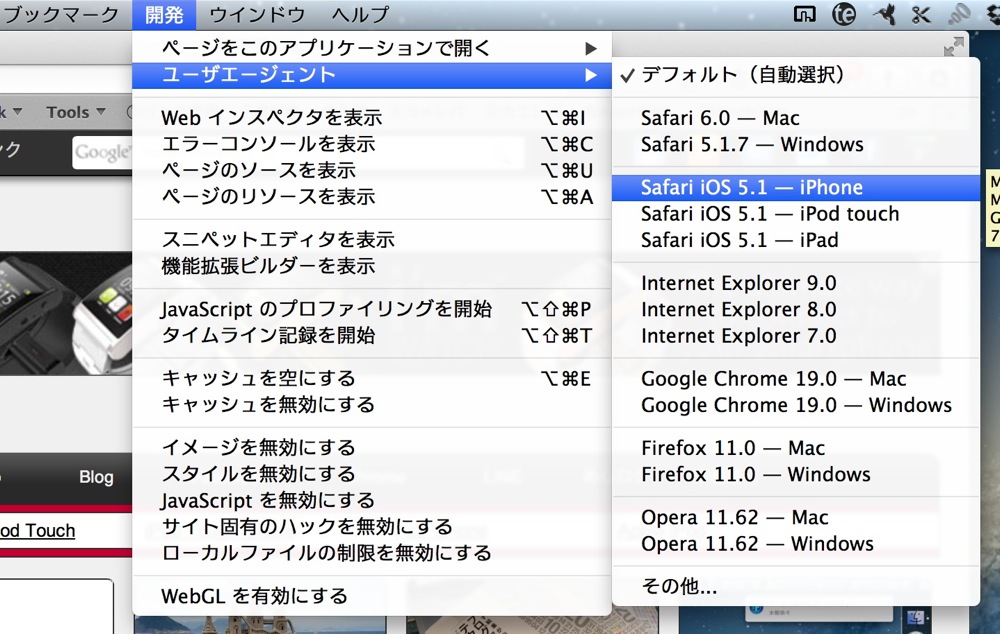Select Internet Explorer 7.0 user agent
This screenshot has height=634, width=1000.
(x=796, y=335)
